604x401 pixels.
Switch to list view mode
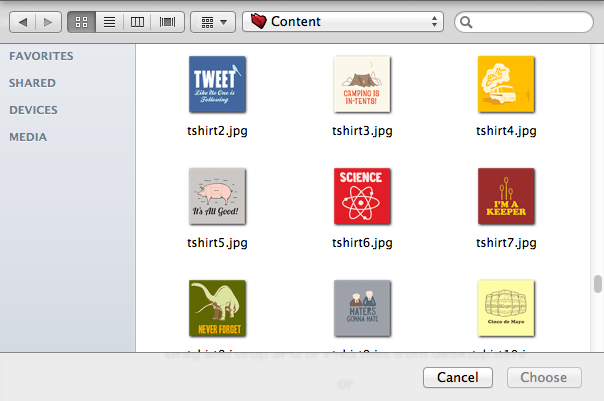110,21
